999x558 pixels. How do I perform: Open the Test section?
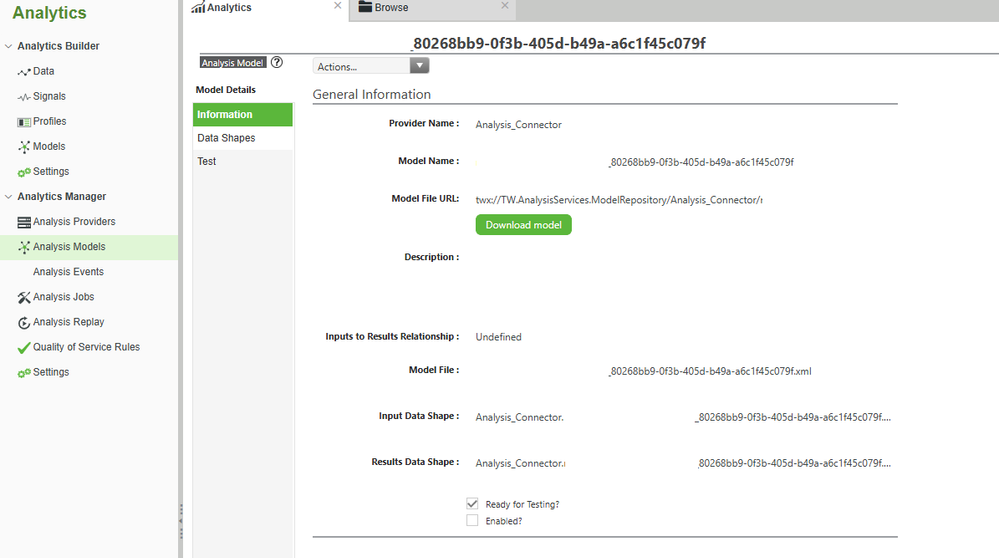tap(243, 162)
